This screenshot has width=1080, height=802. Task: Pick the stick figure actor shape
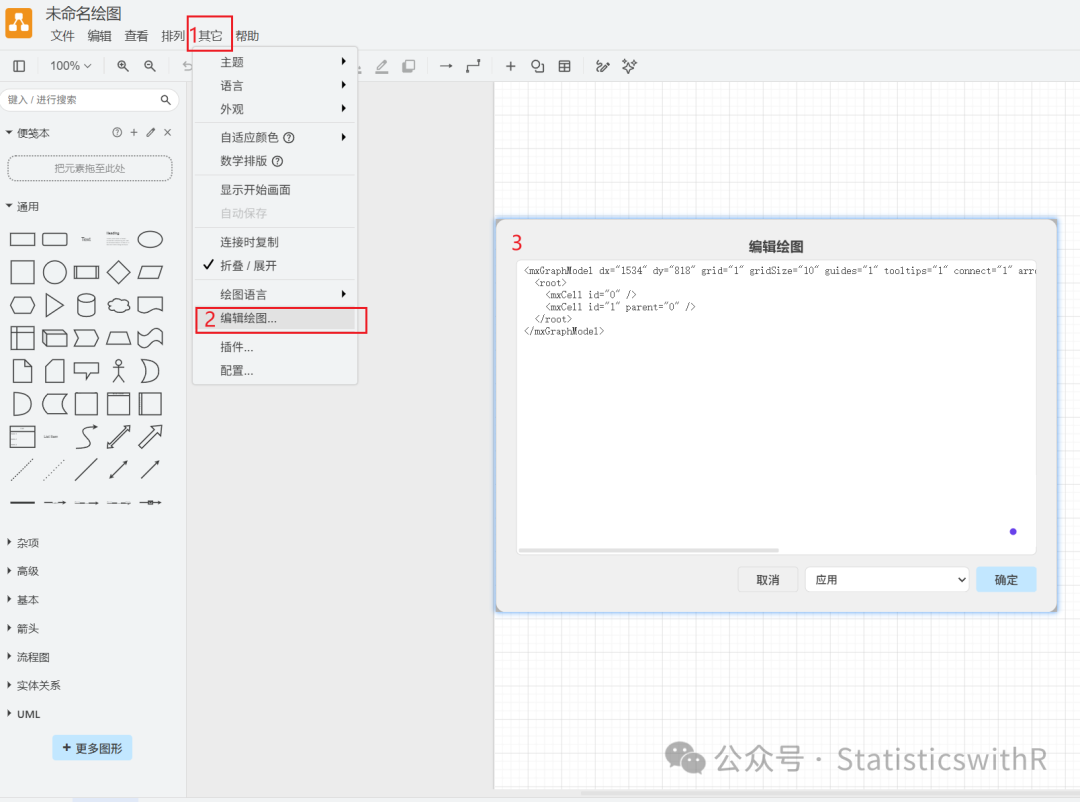coord(118,371)
